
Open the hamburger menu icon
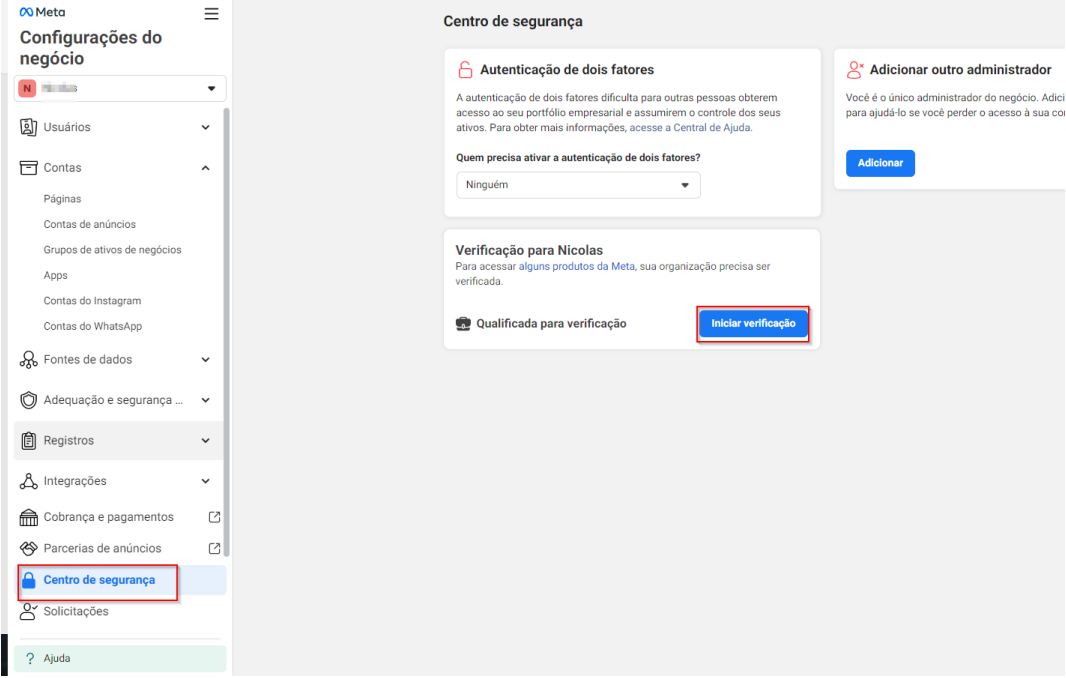coord(211,14)
